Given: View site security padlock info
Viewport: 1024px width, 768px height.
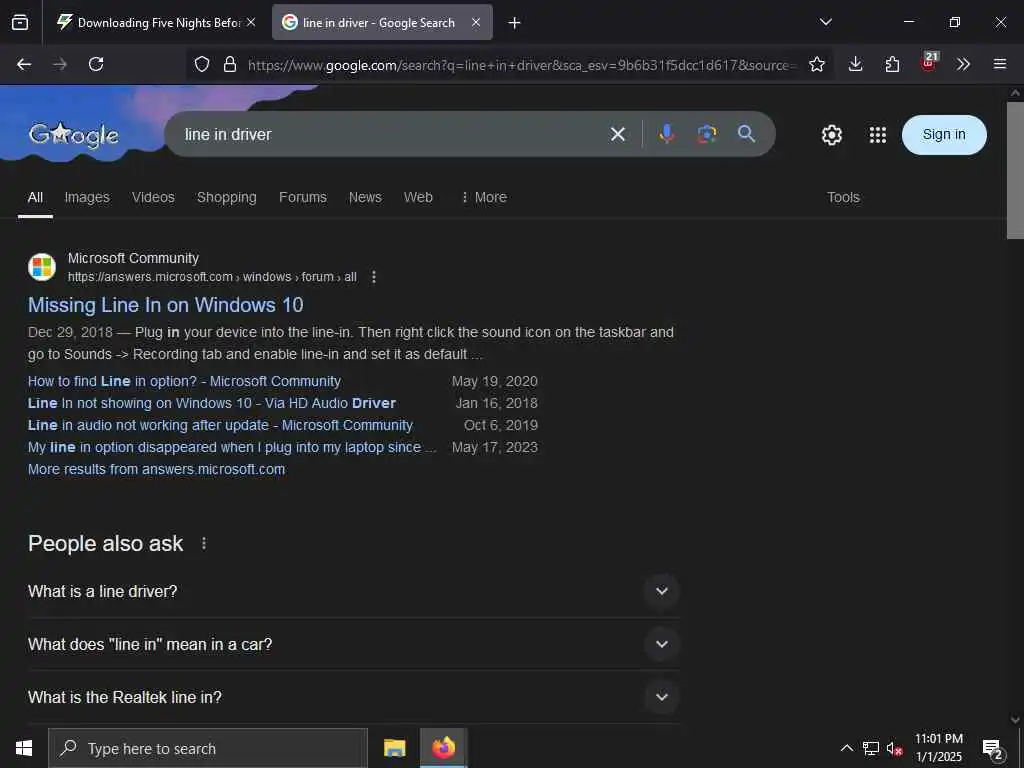Looking at the screenshot, I should (230, 64).
